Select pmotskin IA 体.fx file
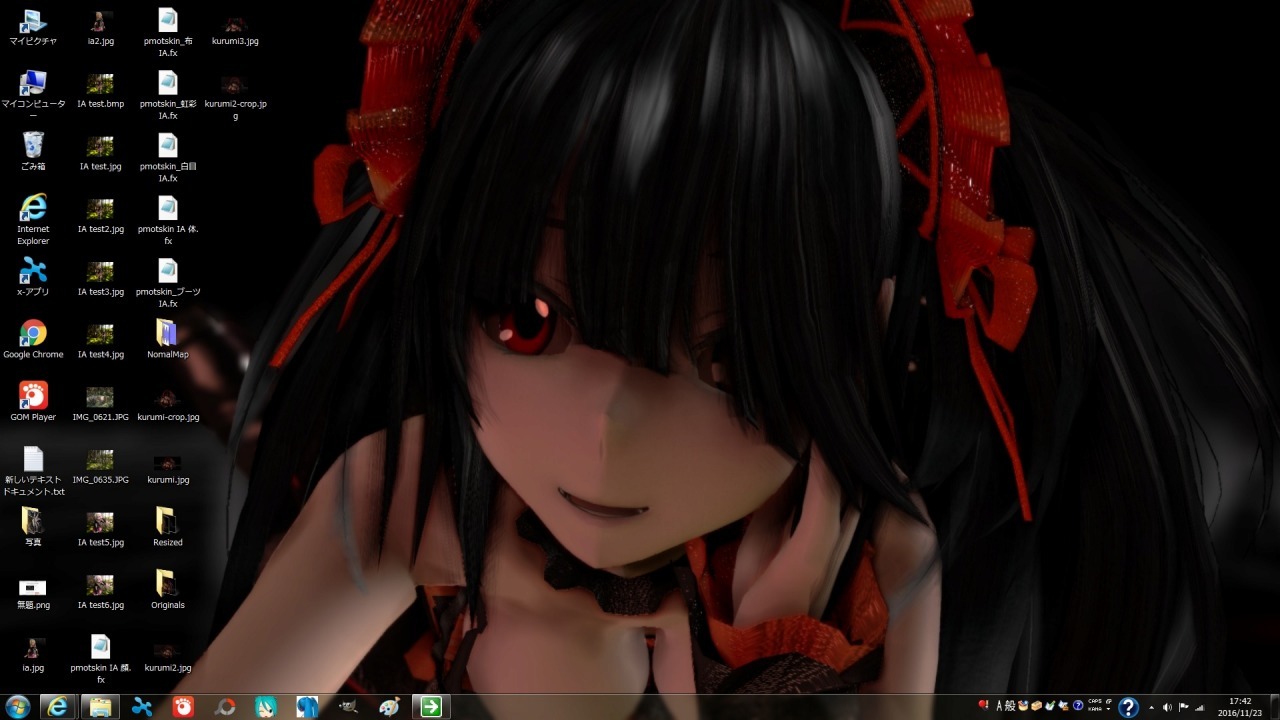Image resolution: width=1280 pixels, height=720 pixels. coord(168,220)
